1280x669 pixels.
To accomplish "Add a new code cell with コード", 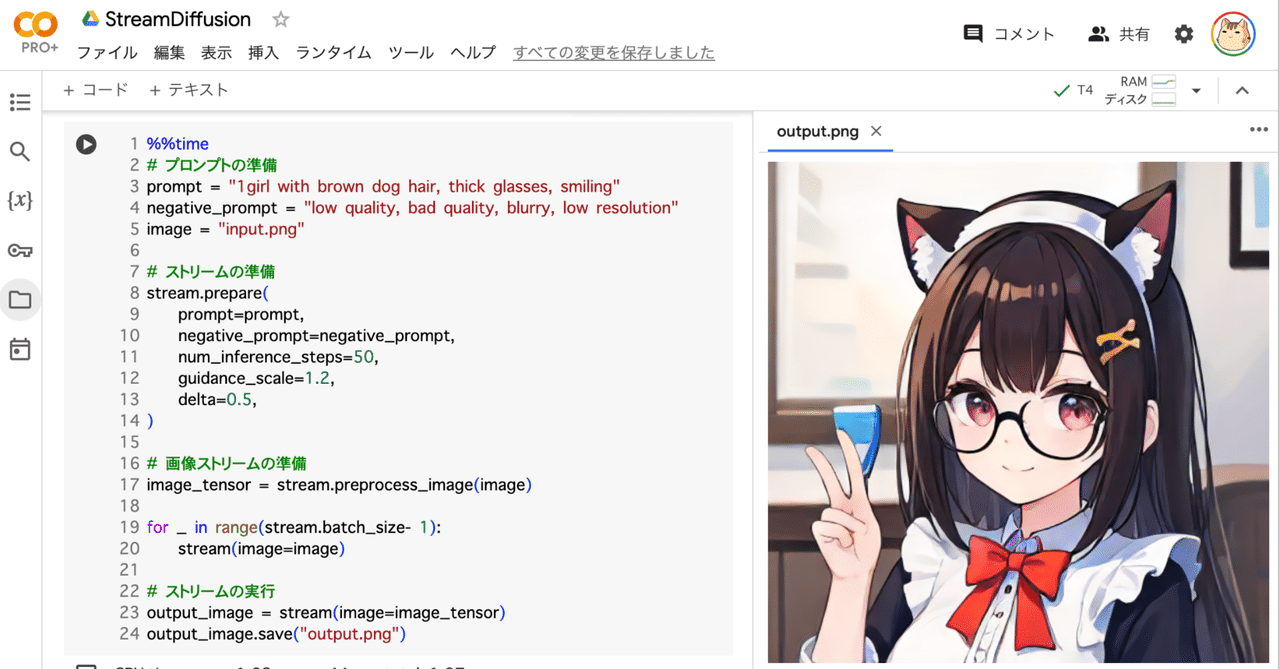I will [x=96, y=89].
